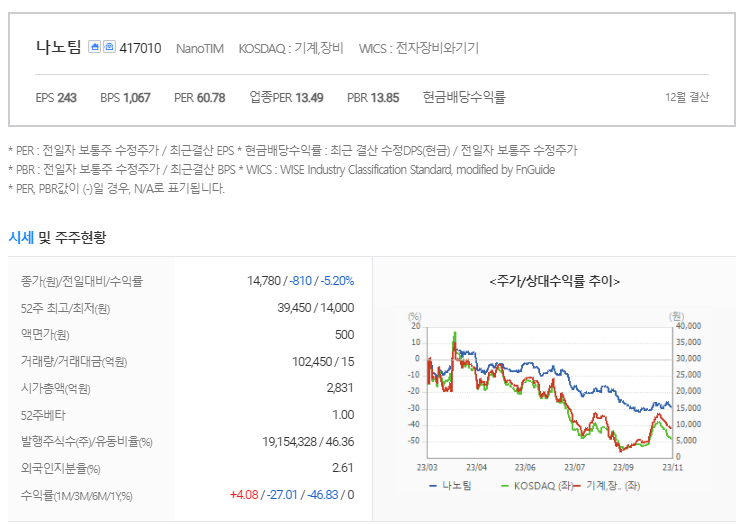Click the KOSDAQ (좌) chart legend entry

(537, 486)
